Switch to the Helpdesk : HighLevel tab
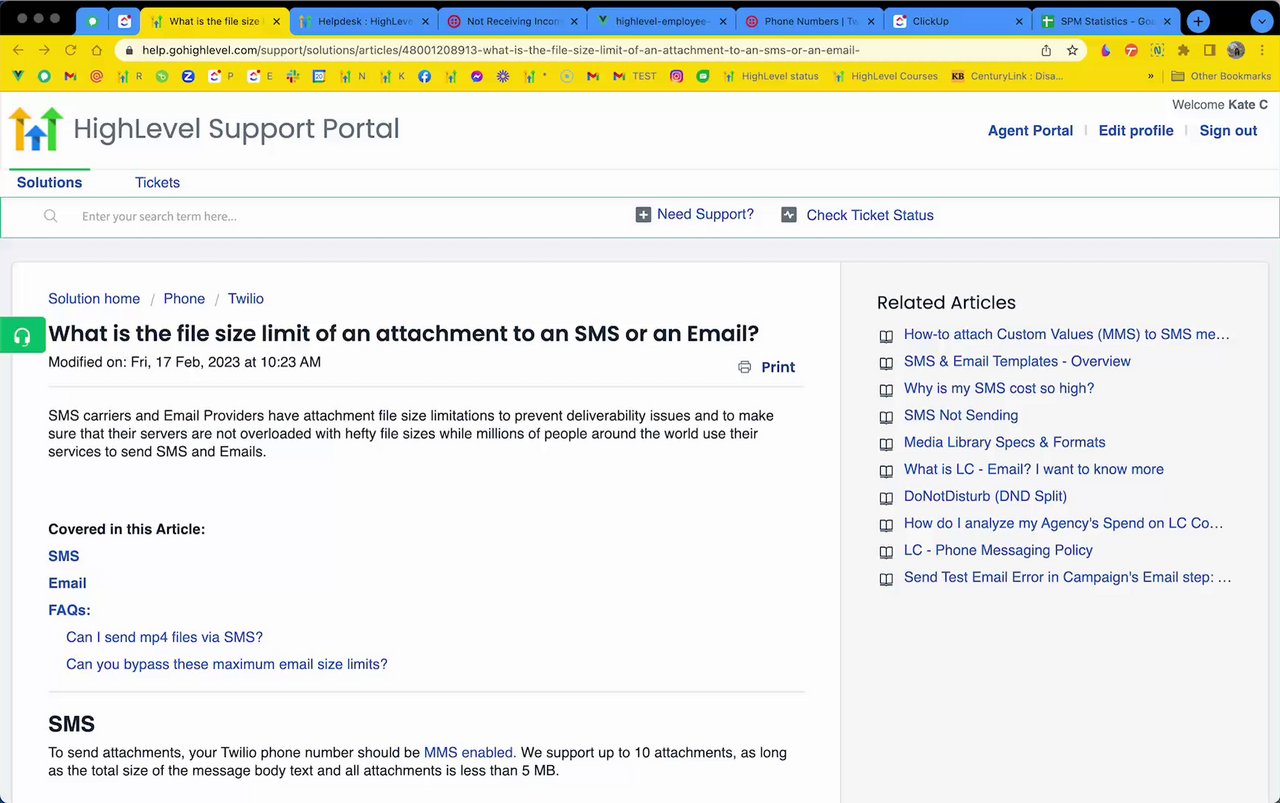This screenshot has height=803, width=1280. tap(363, 21)
